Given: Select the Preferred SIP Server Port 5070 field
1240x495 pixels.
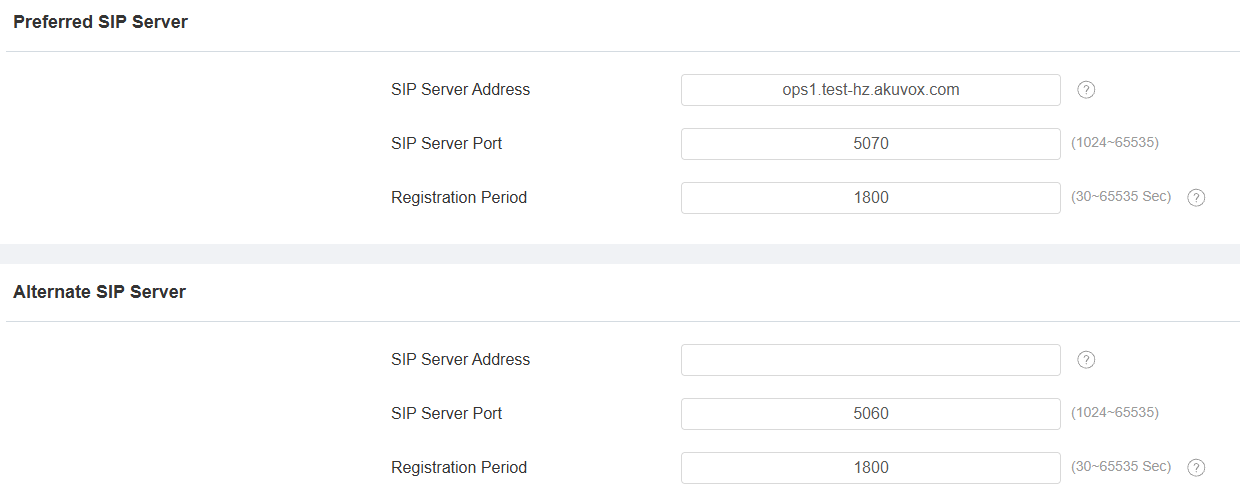Looking at the screenshot, I should pos(870,144).
